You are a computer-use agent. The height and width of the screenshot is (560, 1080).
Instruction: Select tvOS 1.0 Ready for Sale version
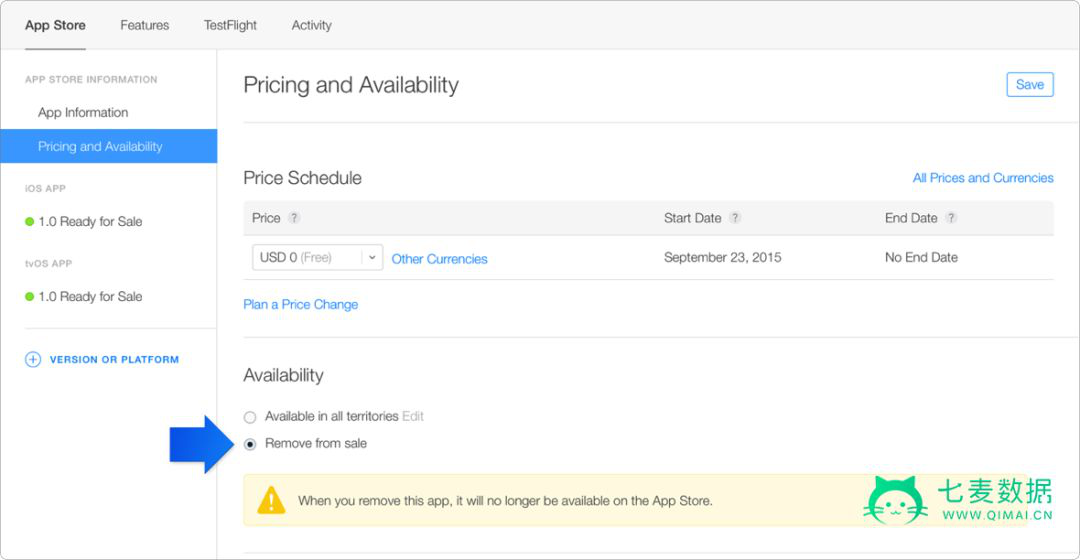coord(90,297)
